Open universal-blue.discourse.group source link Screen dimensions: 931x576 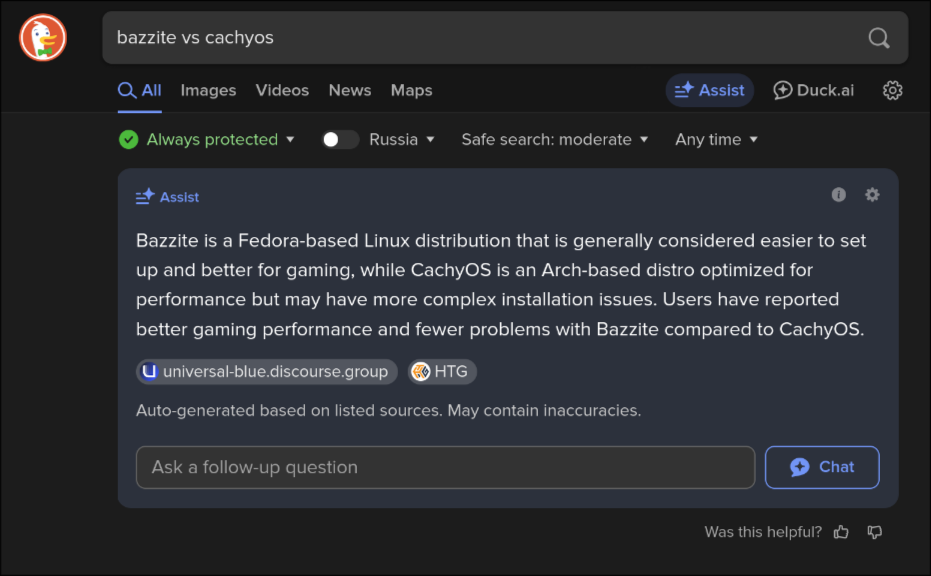(267, 372)
